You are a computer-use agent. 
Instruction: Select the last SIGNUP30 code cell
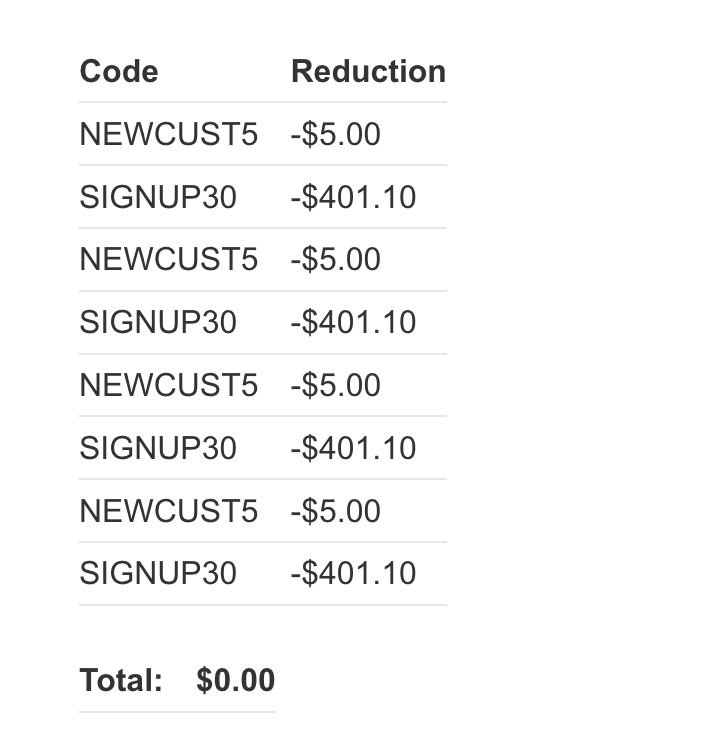(158, 573)
